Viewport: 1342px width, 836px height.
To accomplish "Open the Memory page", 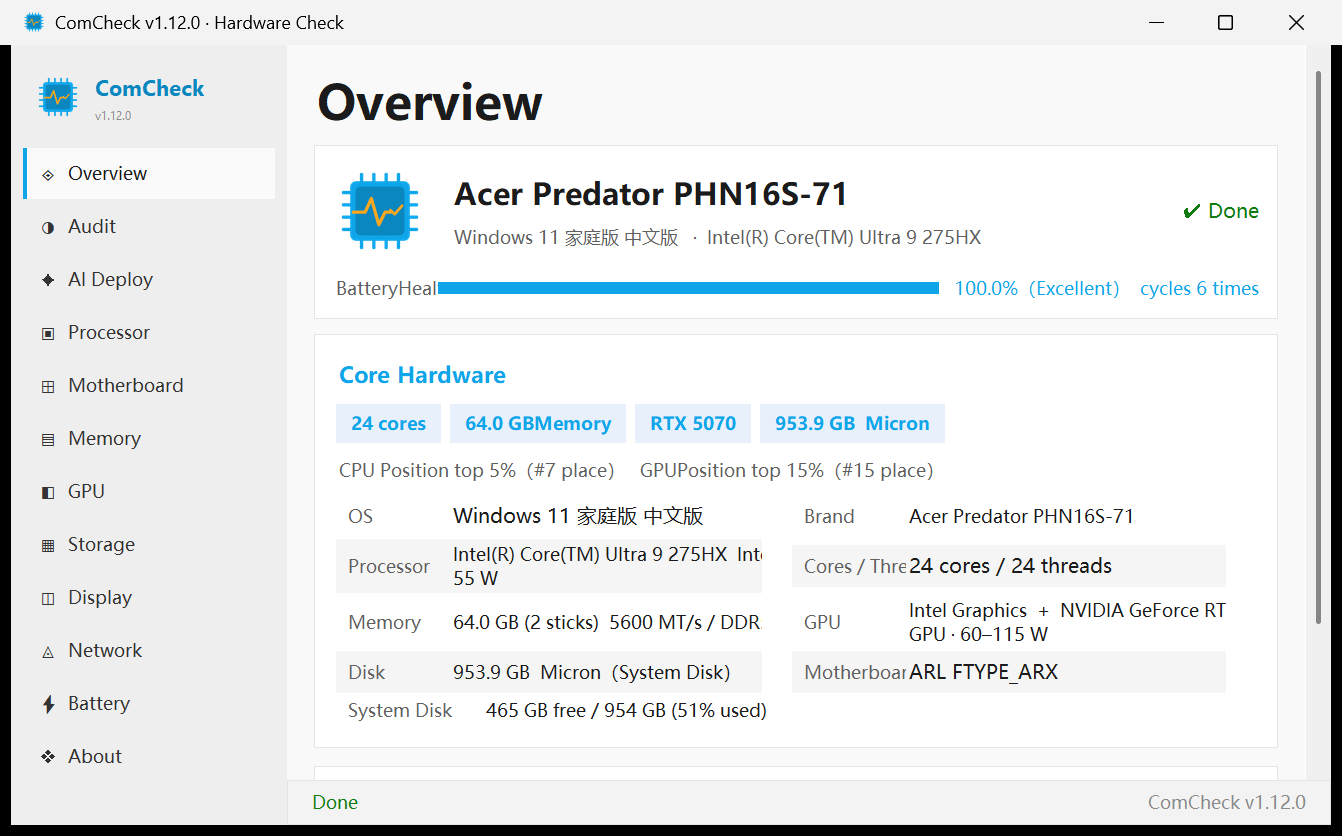I will 149,439.
